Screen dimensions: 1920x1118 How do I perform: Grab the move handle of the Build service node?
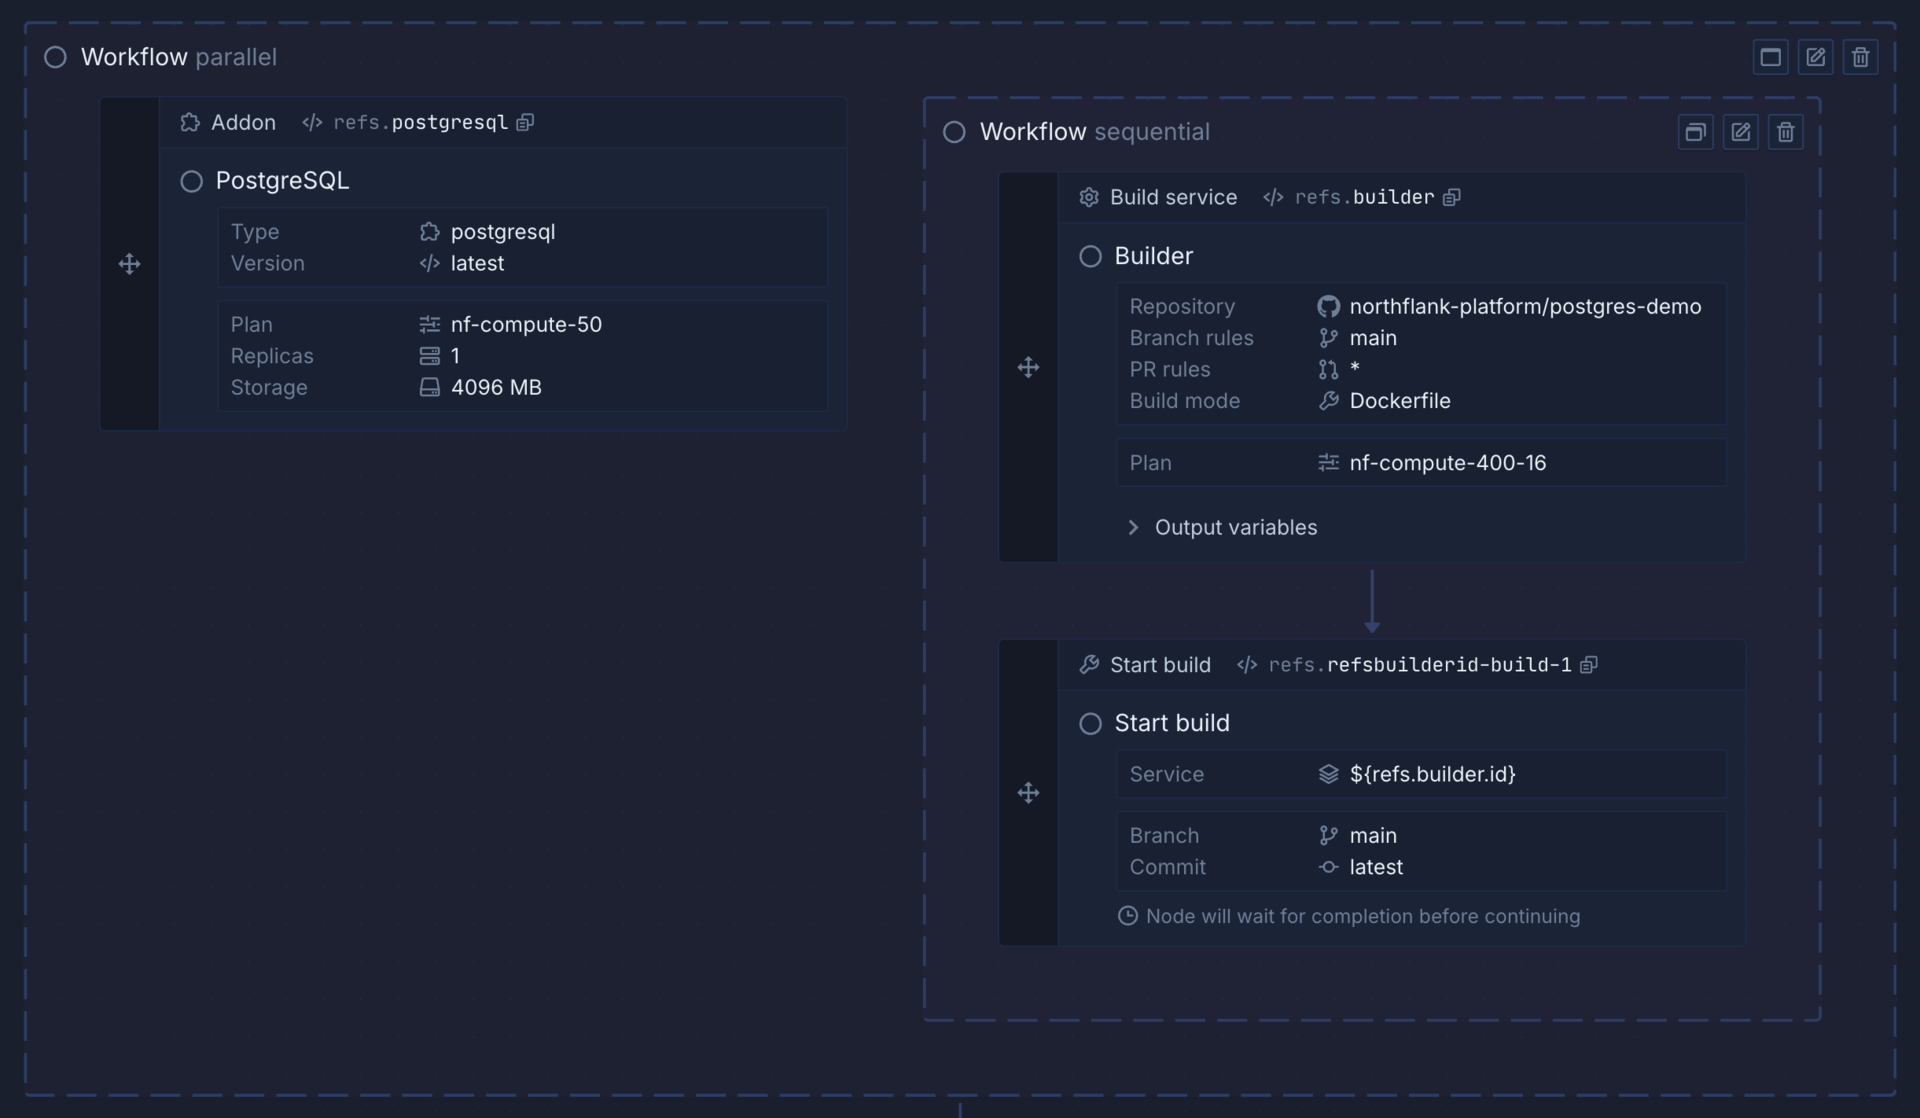tap(1028, 367)
